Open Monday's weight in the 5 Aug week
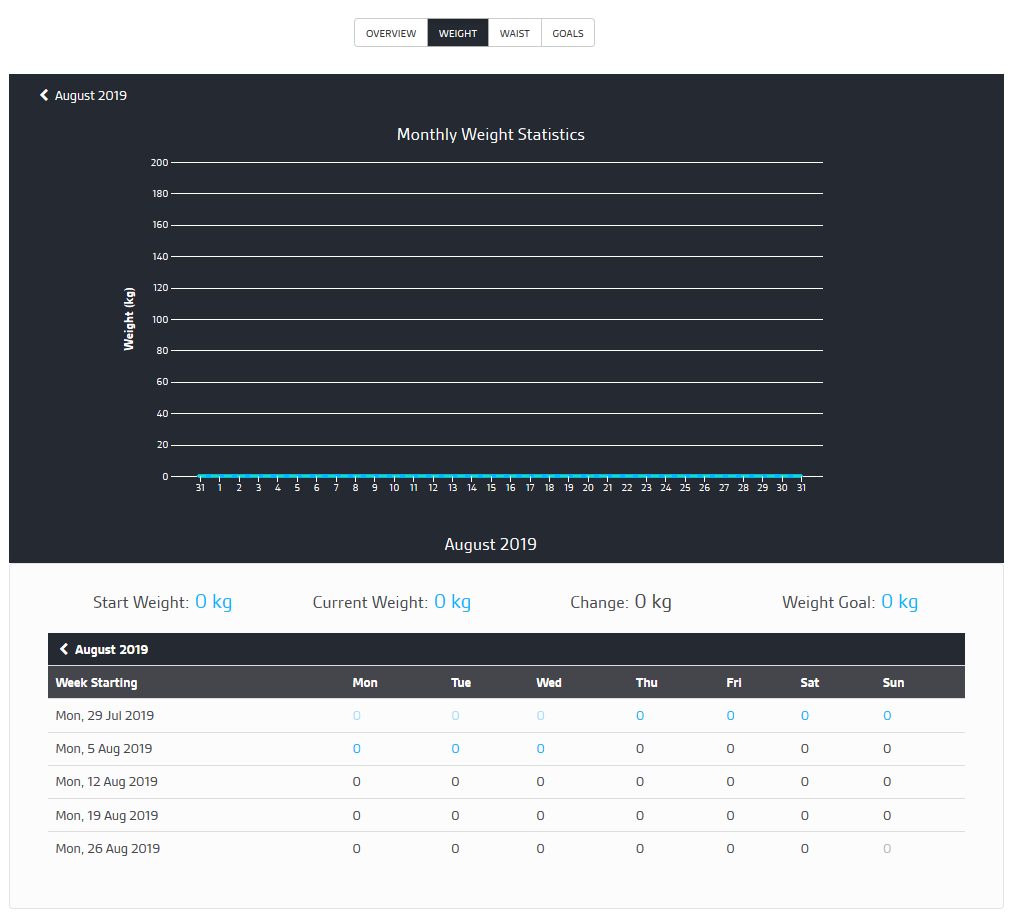1011x916 pixels. click(x=357, y=748)
